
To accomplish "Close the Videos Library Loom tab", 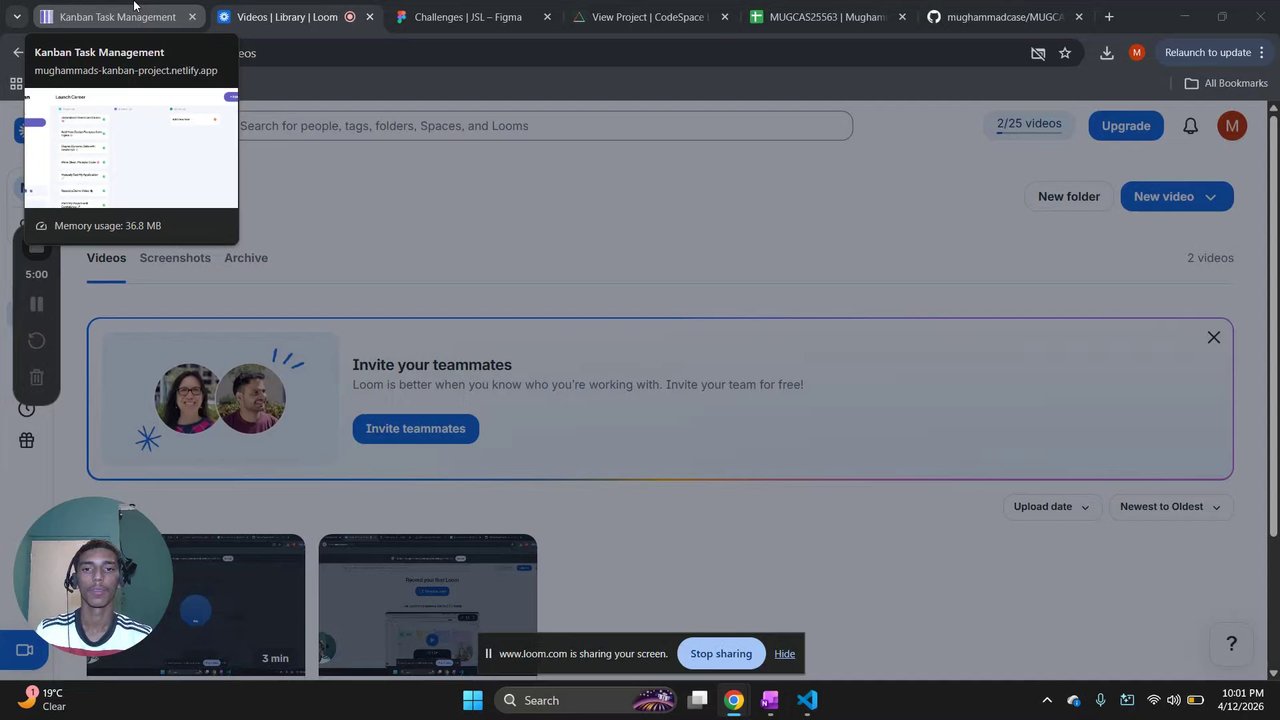I will (x=370, y=17).
